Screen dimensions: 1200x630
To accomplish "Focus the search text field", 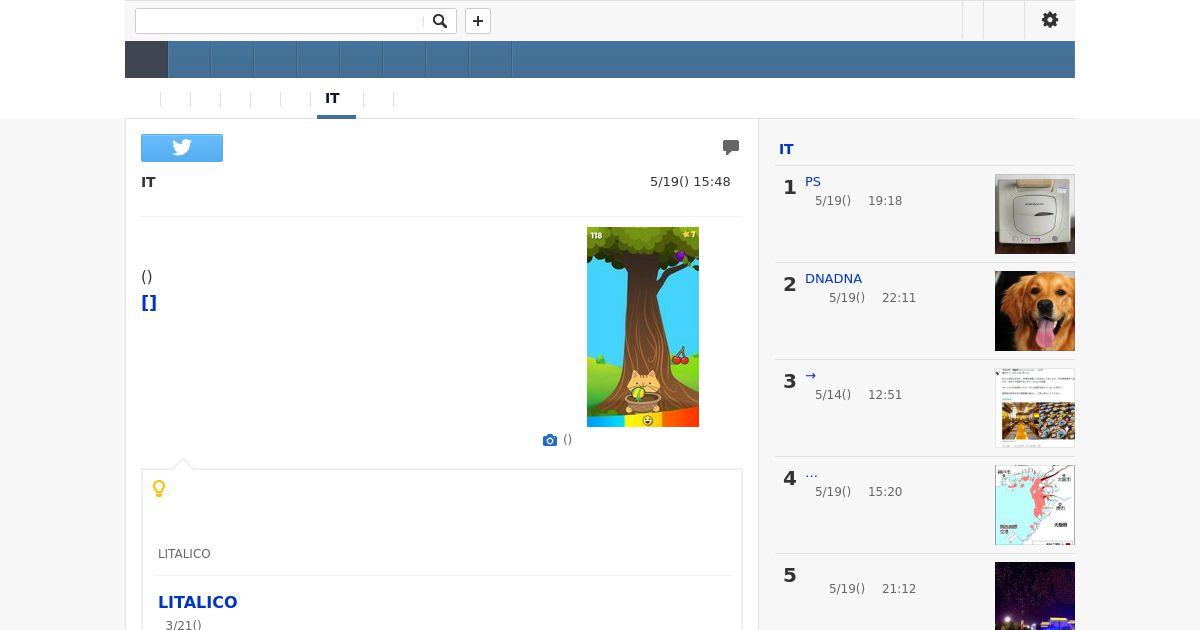I will 280,21.
